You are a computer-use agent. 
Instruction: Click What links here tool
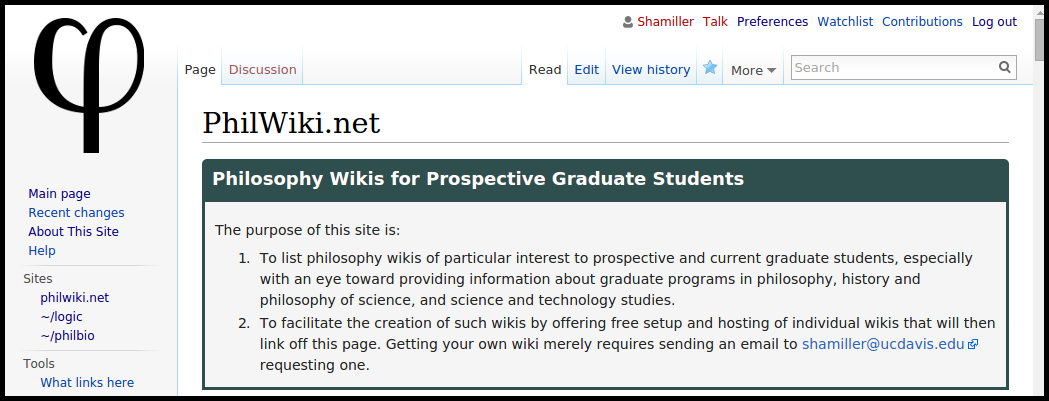(x=87, y=382)
